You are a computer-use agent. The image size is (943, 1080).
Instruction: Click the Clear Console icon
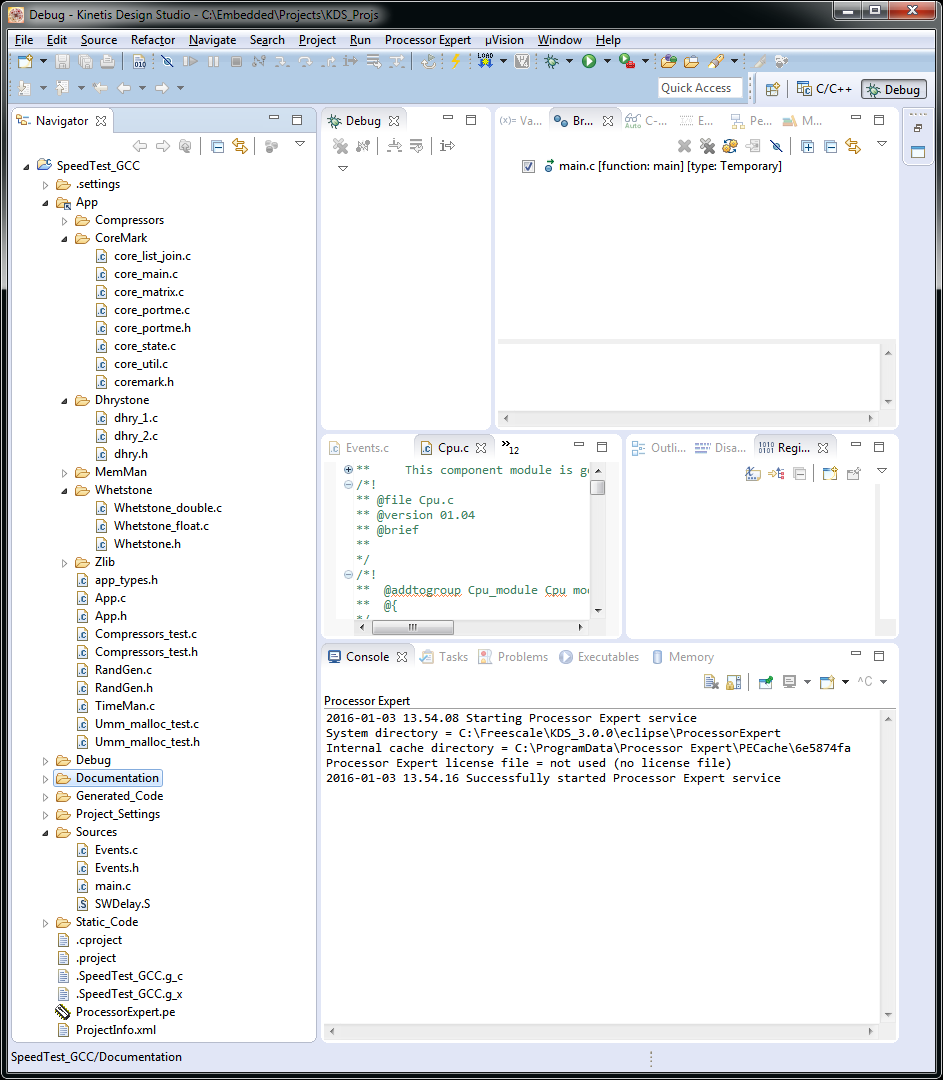711,682
